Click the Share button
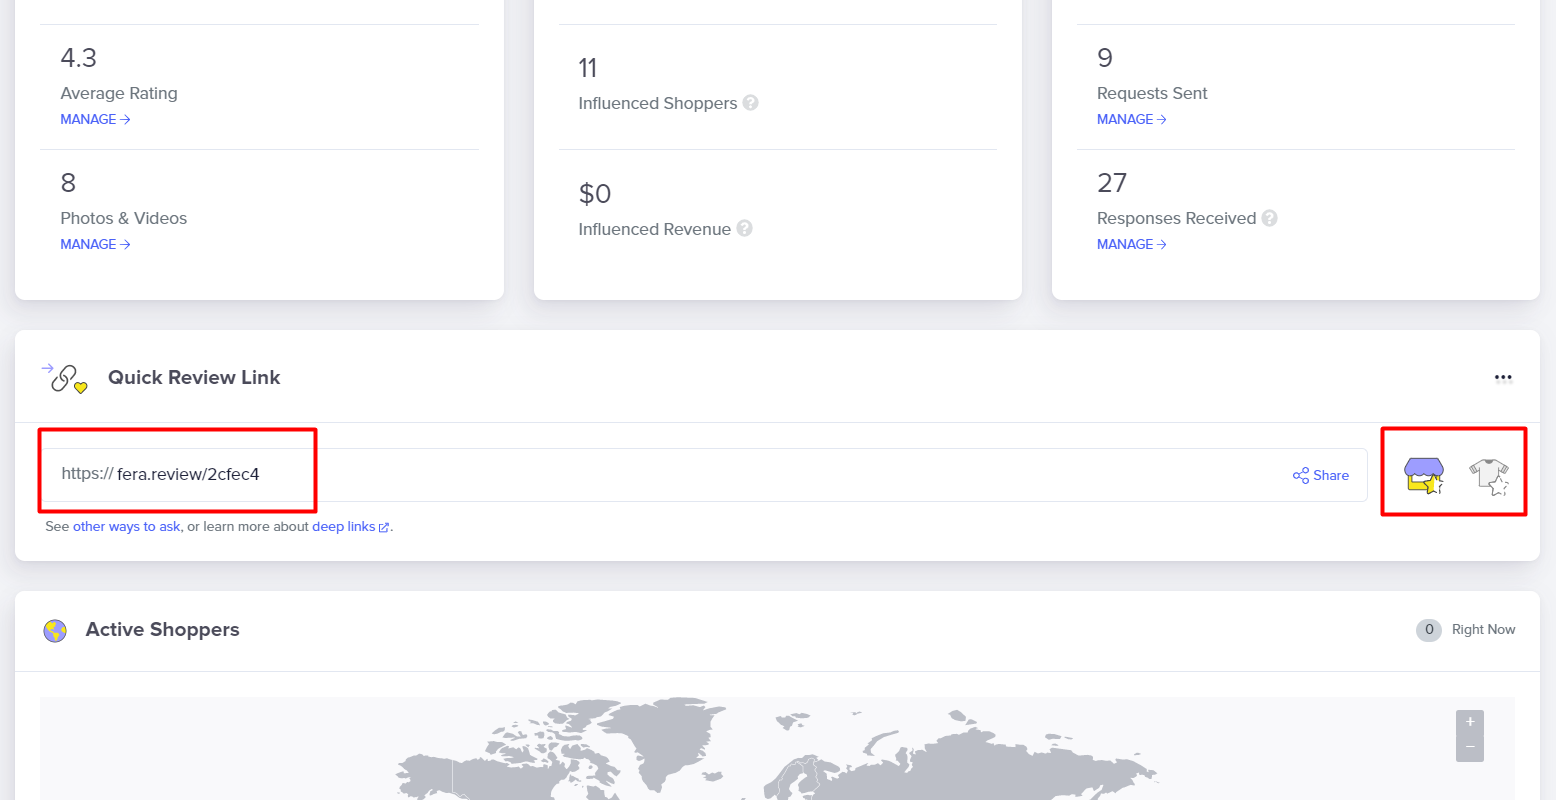 tap(1321, 475)
